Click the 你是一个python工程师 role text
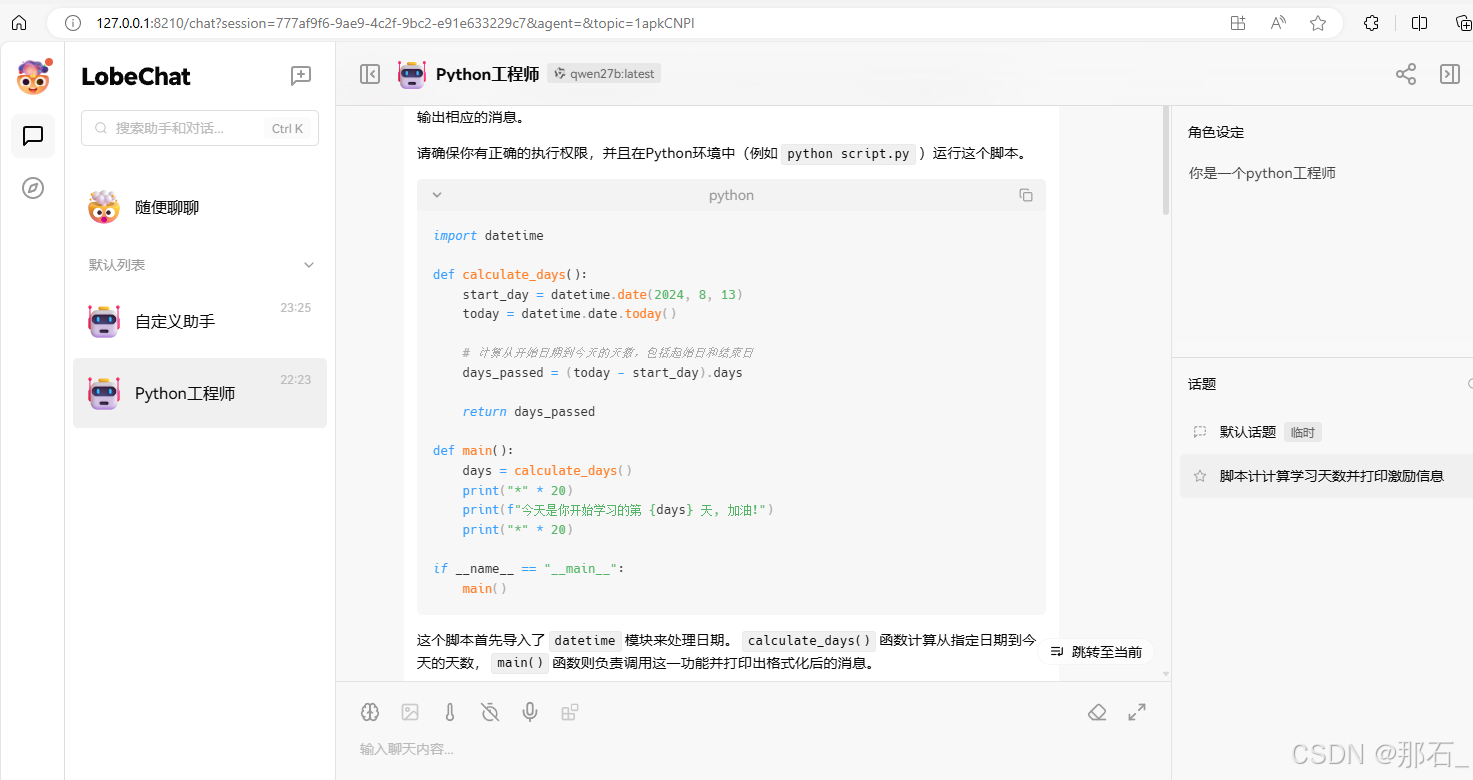This screenshot has width=1473, height=780. [1262, 173]
